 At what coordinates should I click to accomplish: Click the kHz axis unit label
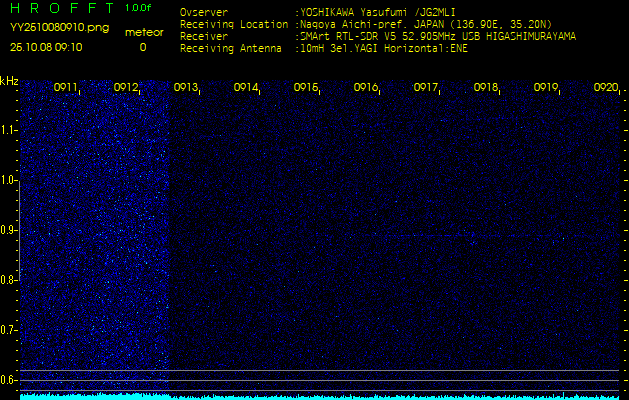pyautogui.click(x=9, y=81)
